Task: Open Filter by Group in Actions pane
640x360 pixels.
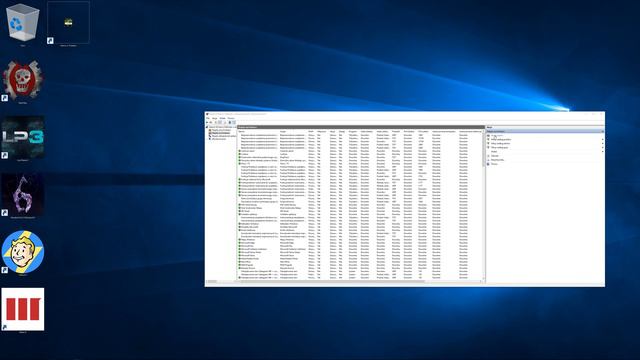Action: coord(545,147)
